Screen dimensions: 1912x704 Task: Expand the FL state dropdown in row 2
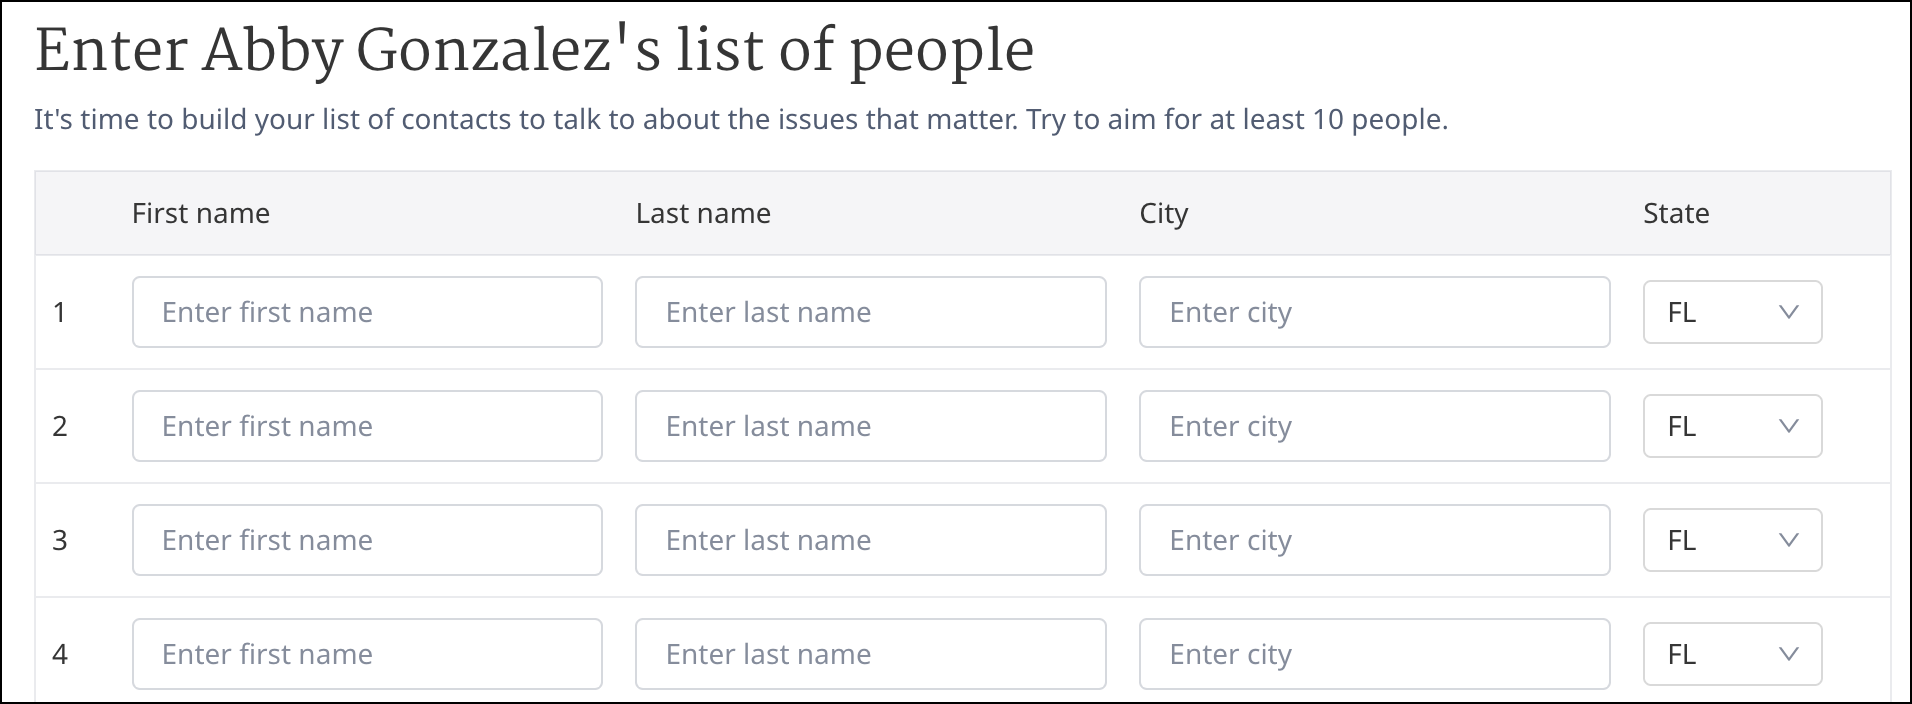1732,426
